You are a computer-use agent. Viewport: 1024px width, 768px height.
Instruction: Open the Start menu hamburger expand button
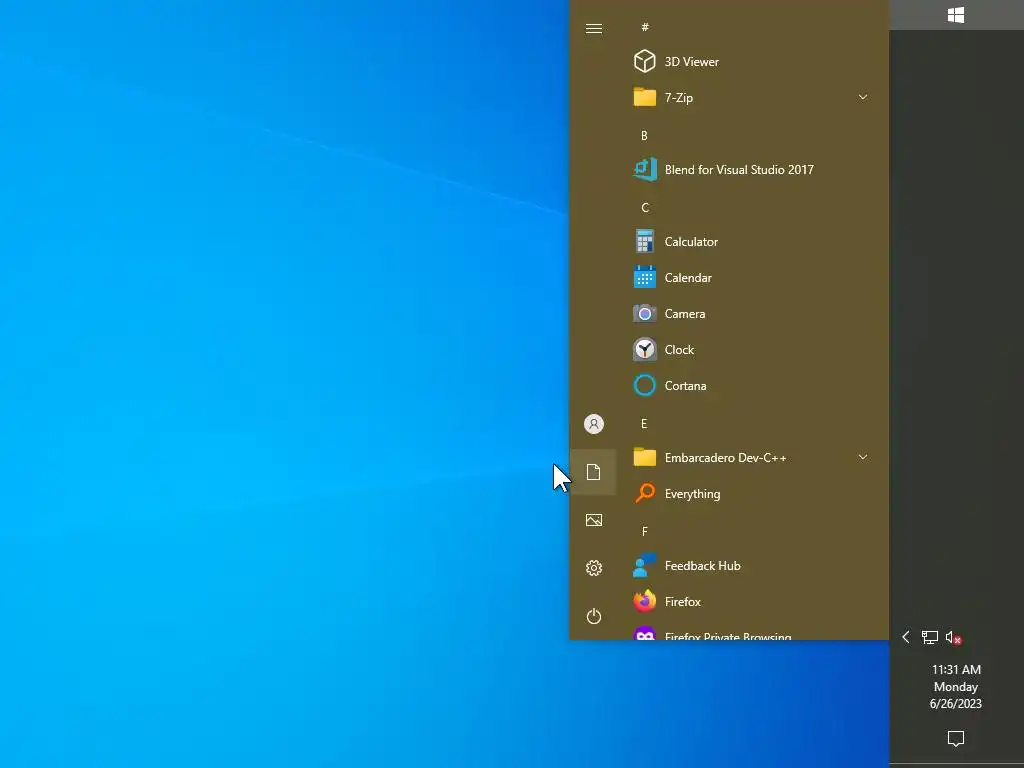pos(594,29)
